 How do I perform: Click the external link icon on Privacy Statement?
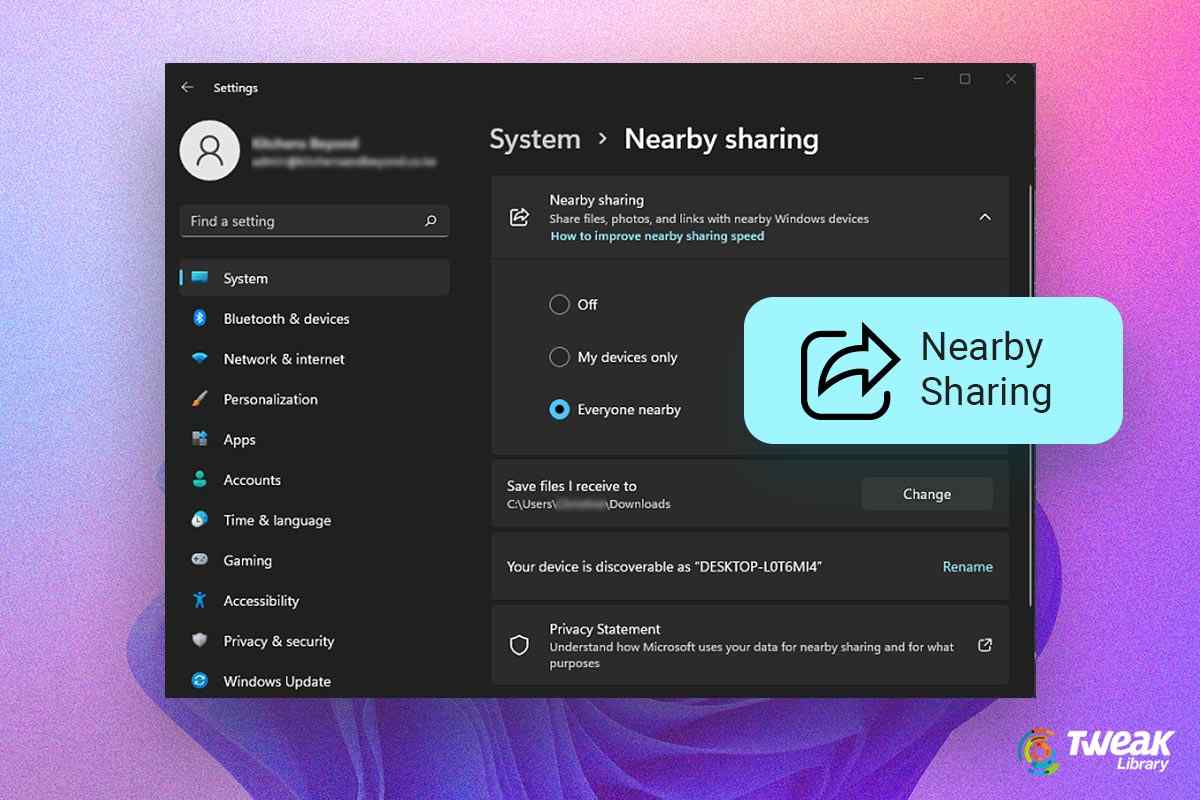click(984, 645)
